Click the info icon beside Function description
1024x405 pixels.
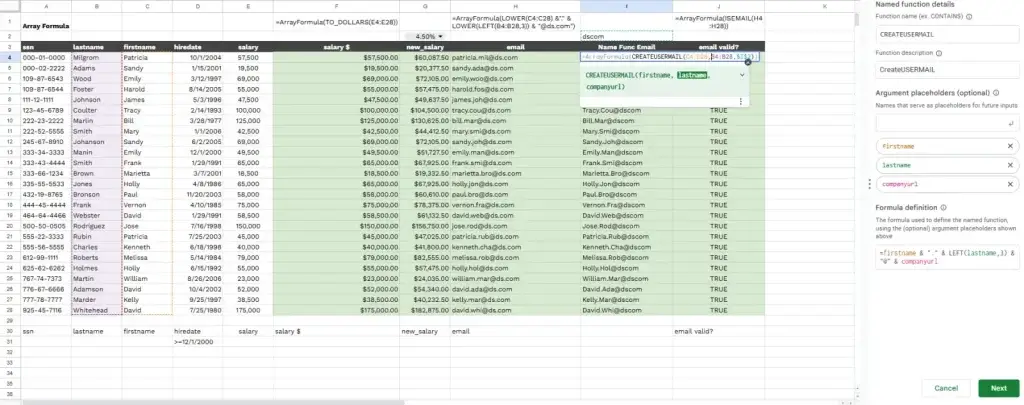[938, 54]
